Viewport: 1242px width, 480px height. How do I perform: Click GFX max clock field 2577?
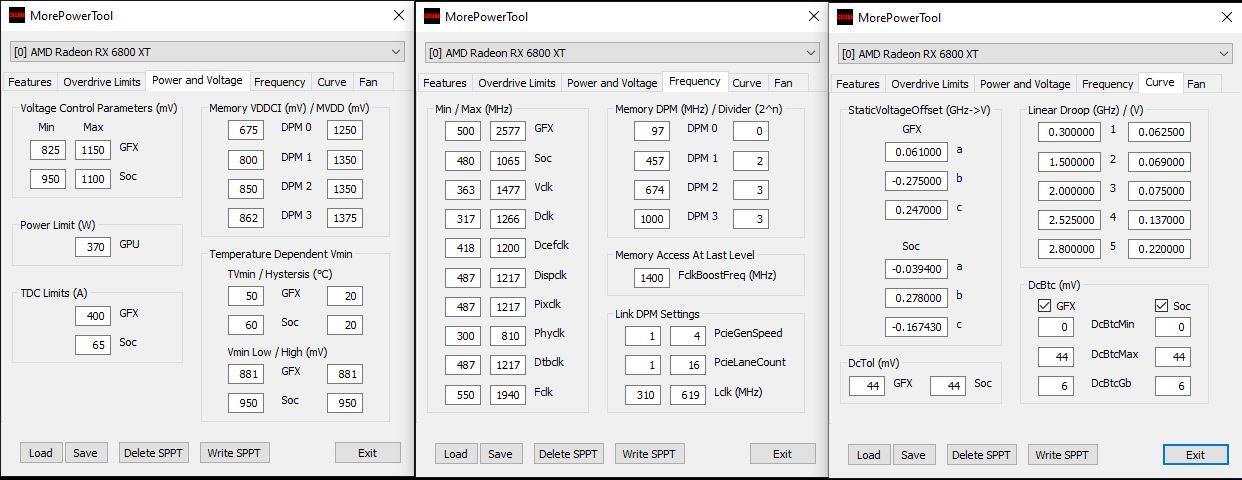pyautogui.click(x=508, y=131)
